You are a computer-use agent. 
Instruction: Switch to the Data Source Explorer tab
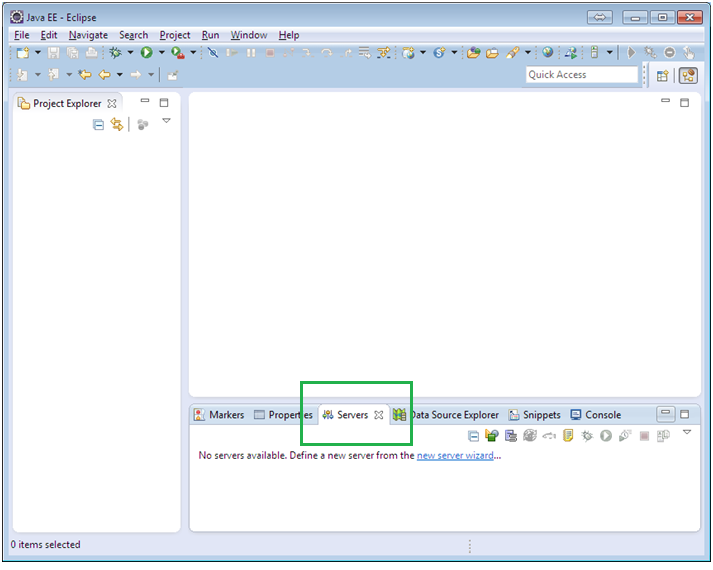point(446,415)
